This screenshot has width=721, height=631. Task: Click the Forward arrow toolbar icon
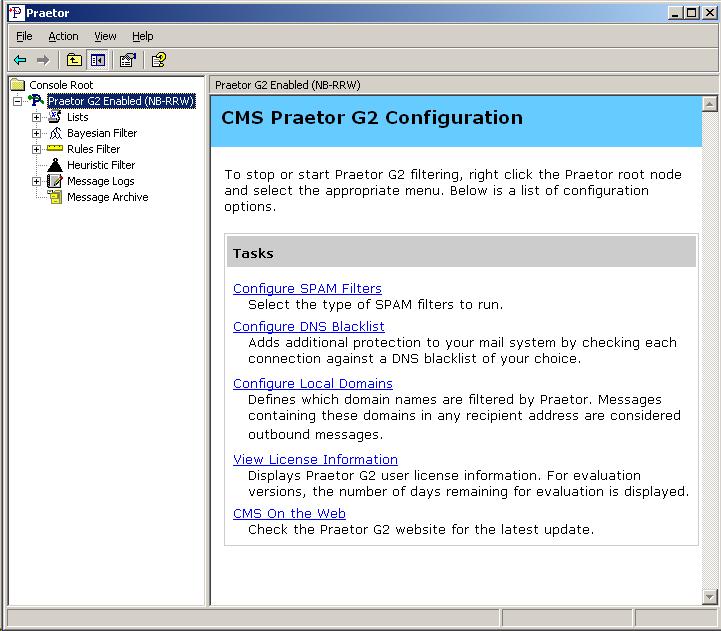tap(43, 60)
